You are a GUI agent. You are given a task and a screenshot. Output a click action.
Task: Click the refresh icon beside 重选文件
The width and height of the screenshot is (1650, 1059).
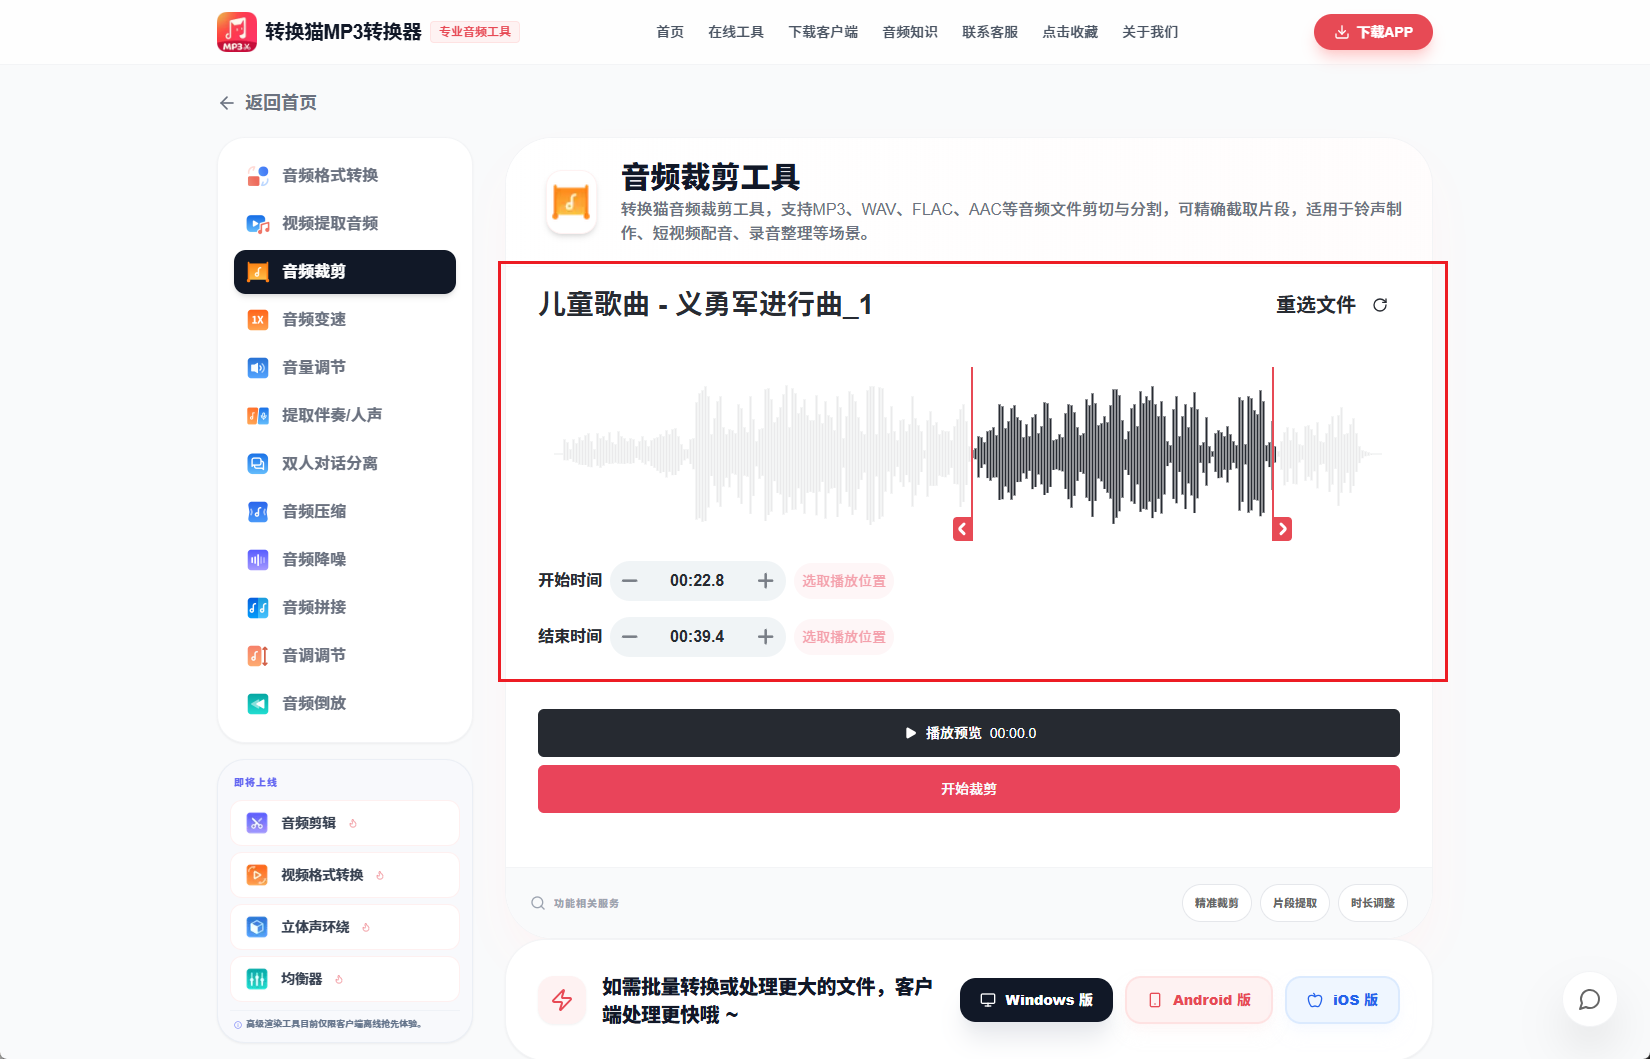[x=1381, y=305]
